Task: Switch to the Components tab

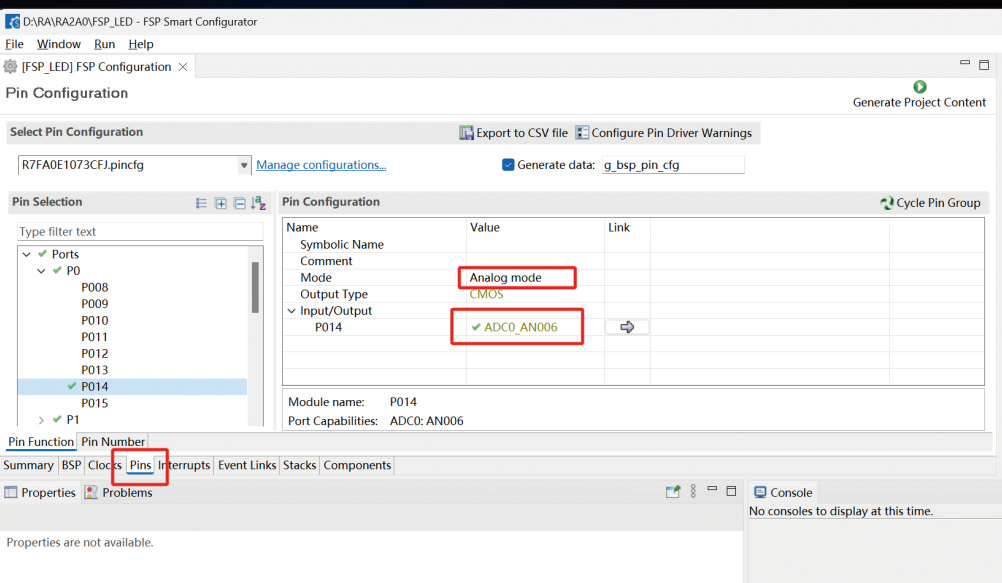Action: tap(357, 465)
